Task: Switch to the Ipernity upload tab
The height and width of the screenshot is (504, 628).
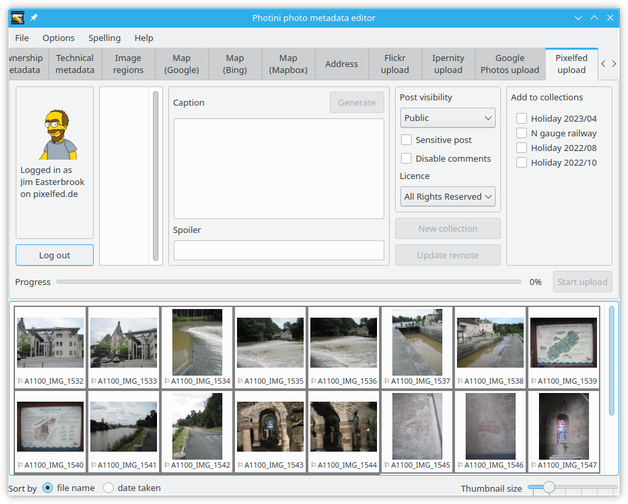Action: point(448,64)
